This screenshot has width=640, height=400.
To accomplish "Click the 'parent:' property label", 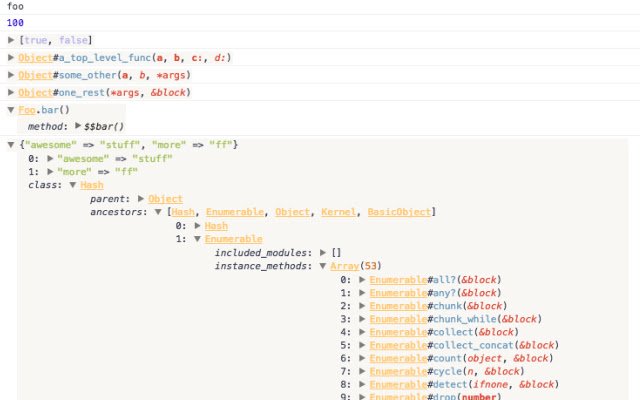I will click(110, 199).
